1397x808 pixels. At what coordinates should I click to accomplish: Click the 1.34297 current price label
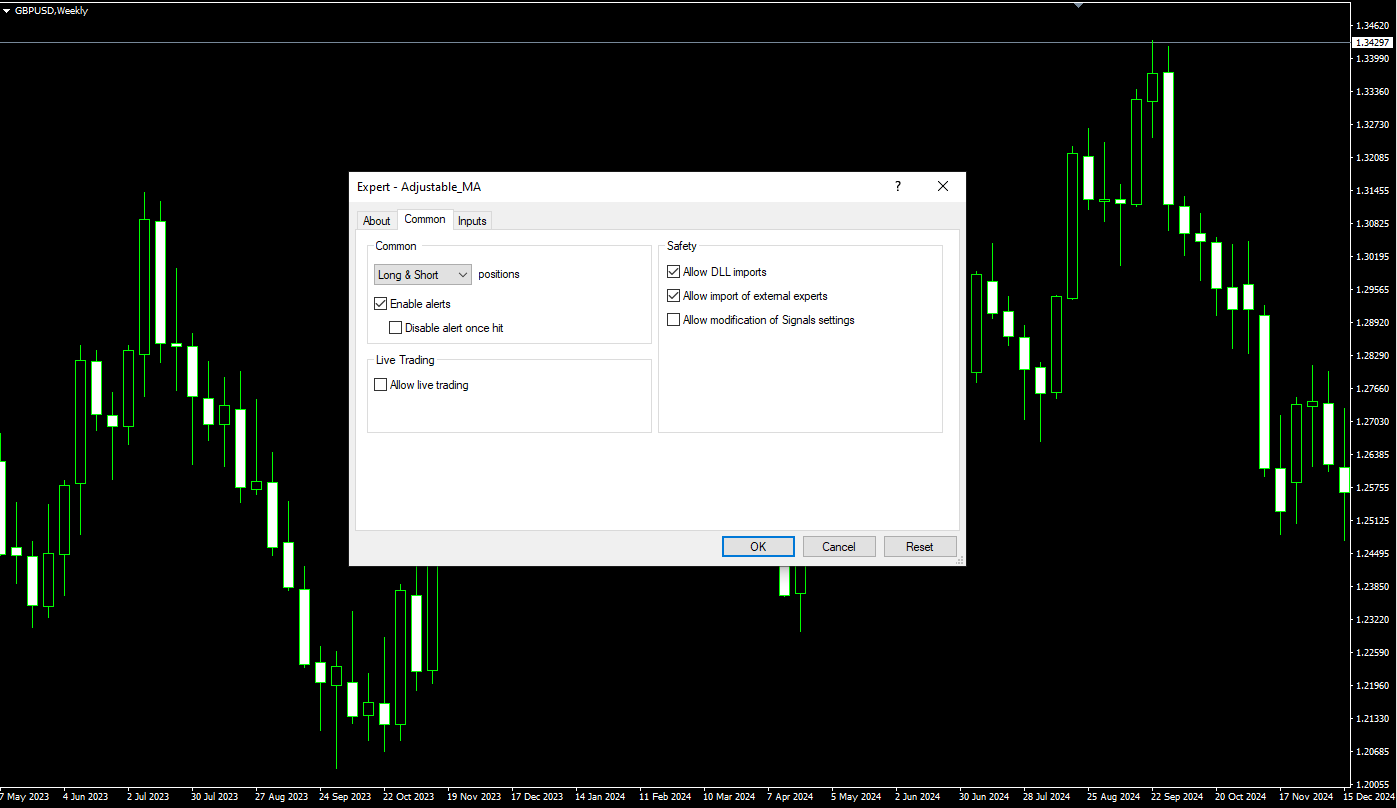[1371, 43]
